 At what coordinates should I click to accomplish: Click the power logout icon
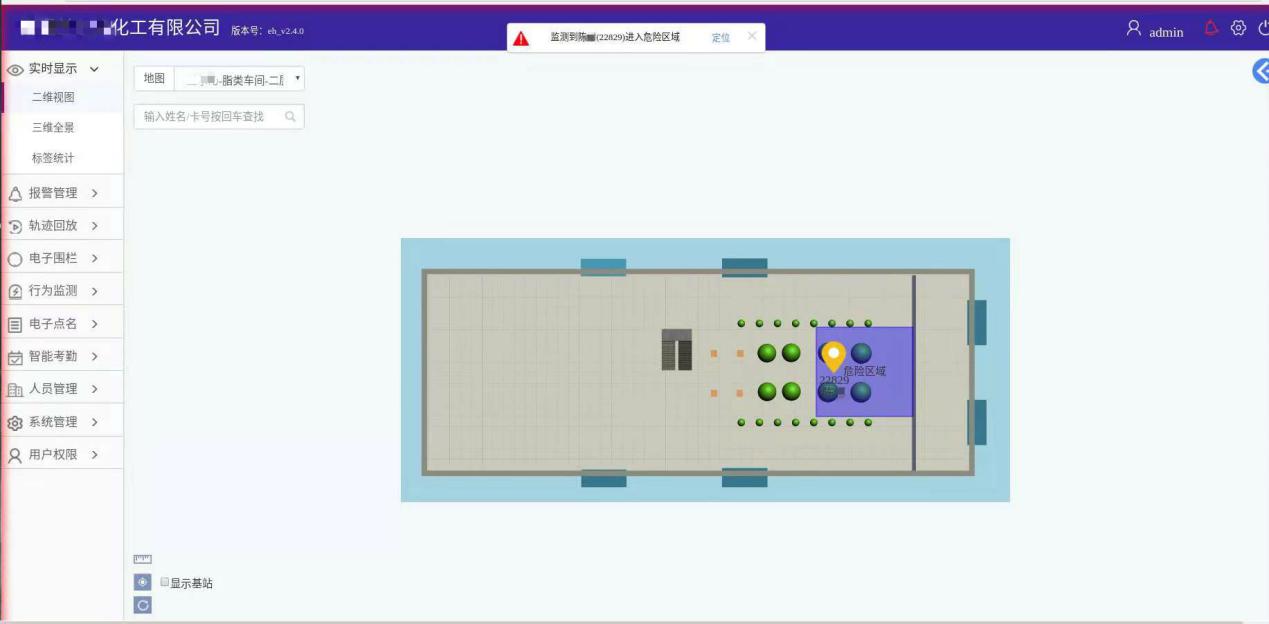click(x=1263, y=29)
